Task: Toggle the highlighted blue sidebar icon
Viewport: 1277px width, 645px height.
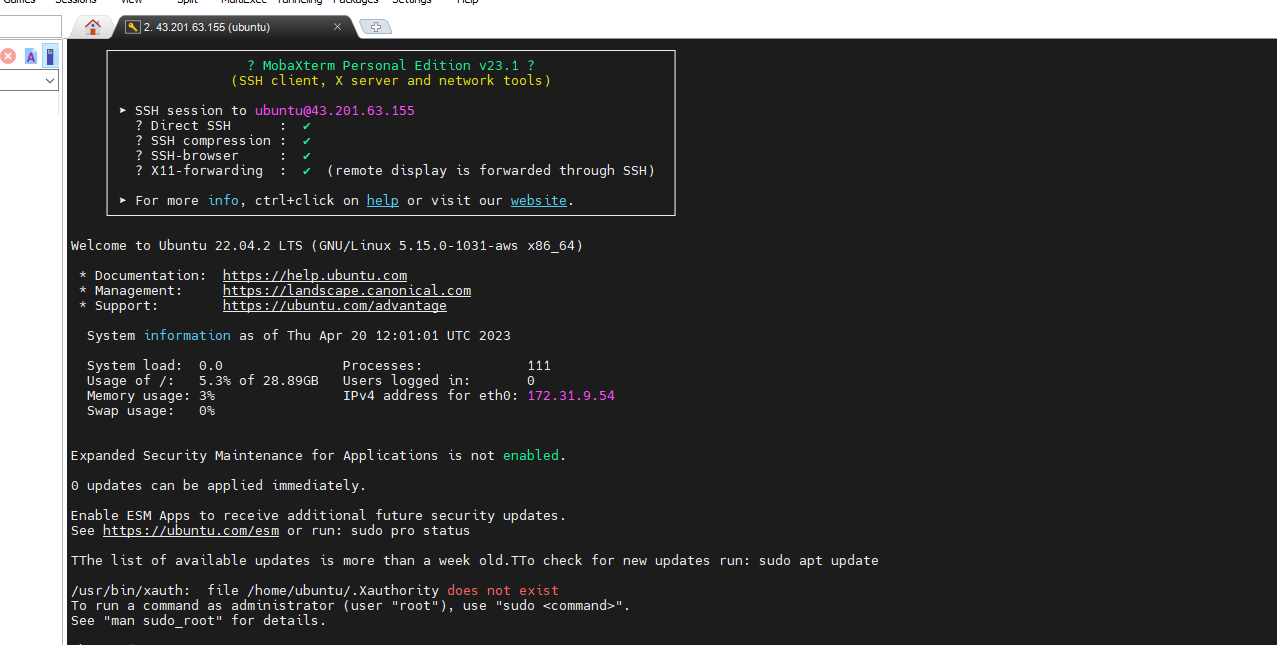Action: [49, 56]
